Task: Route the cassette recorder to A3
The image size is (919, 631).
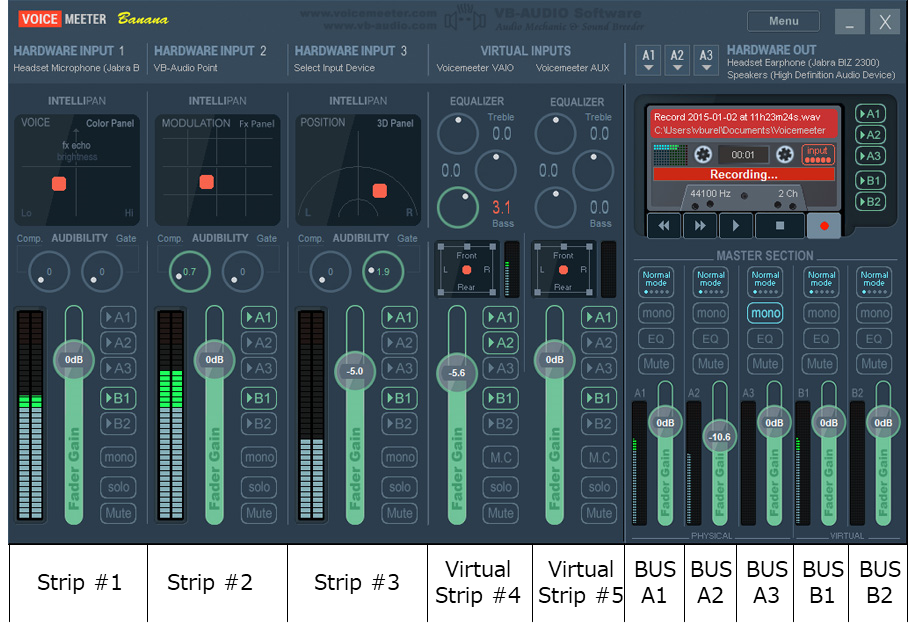Action: [870, 156]
